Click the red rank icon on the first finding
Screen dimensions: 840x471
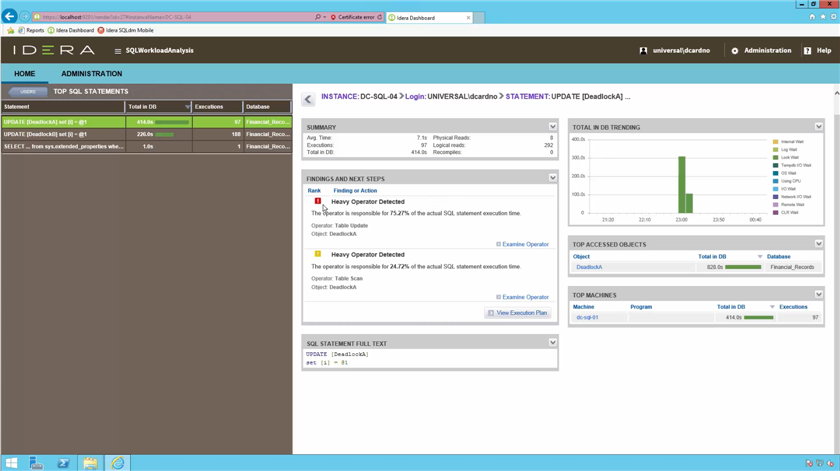(x=318, y=201)
